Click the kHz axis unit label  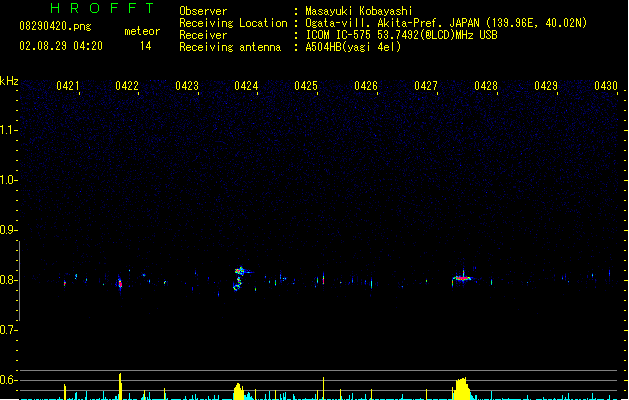(9, 81)
